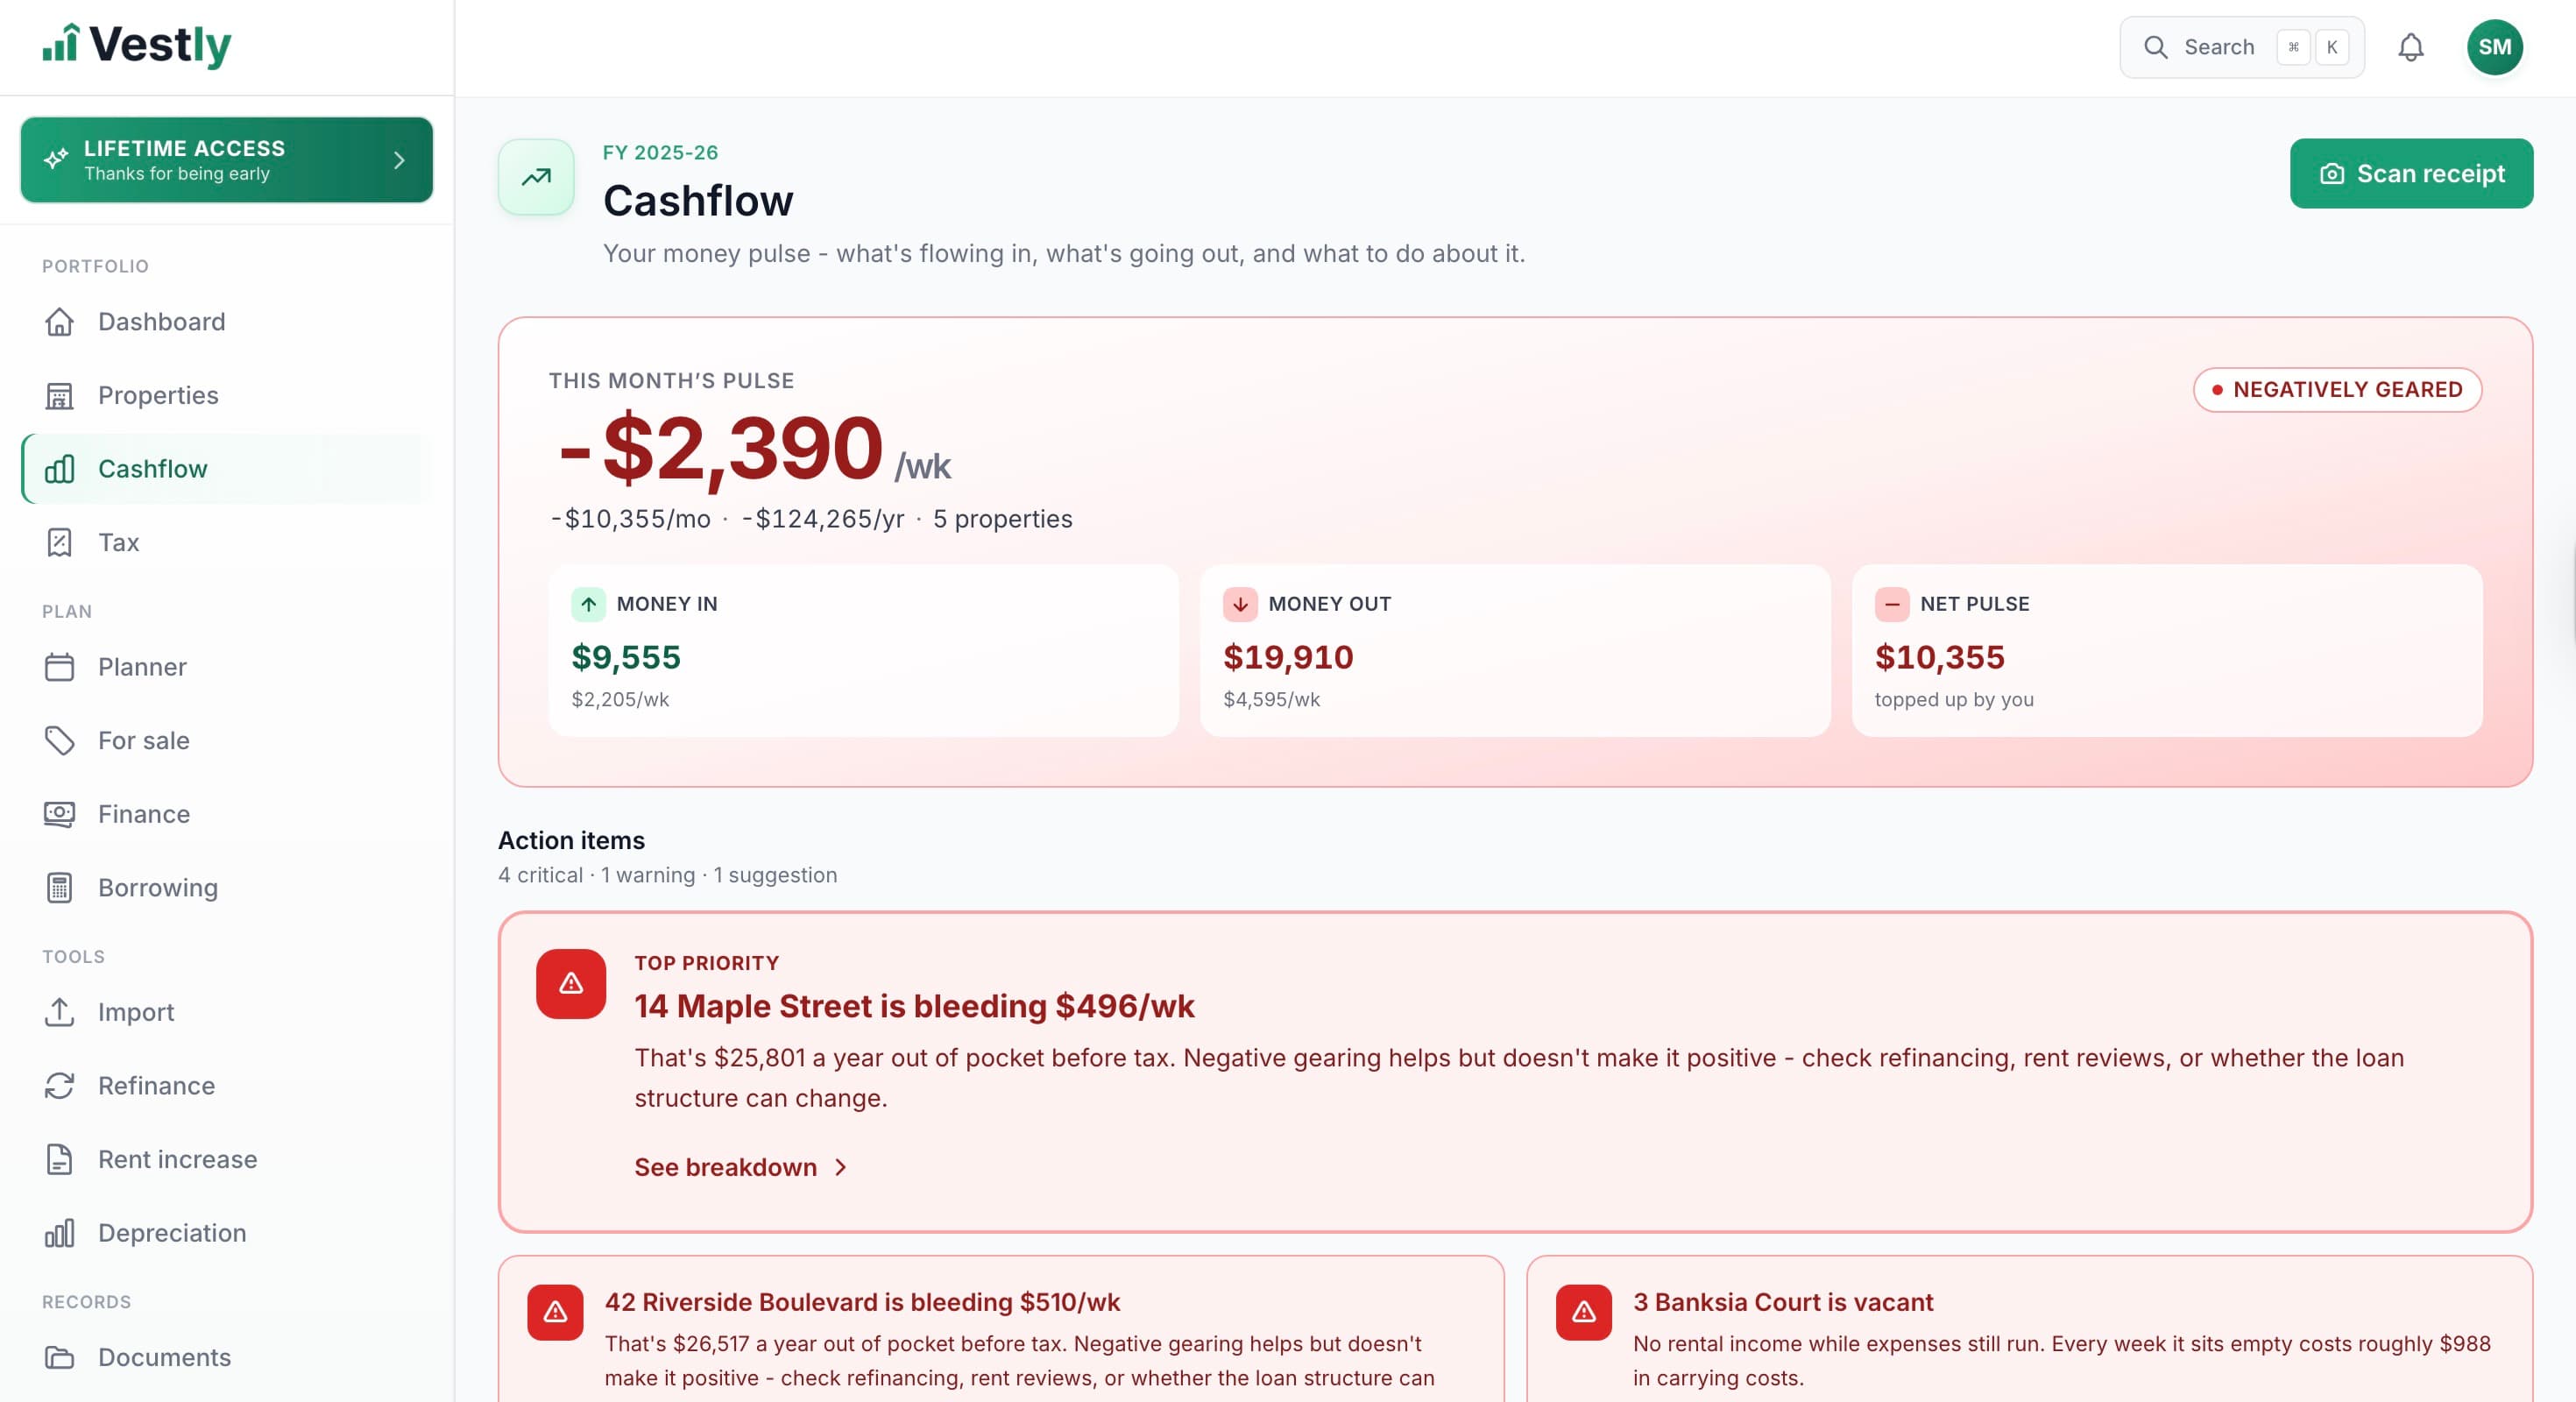Image resolution: width=2576 pixels, height=1402 pixels.
Task: Click the sparkle icon on Lifetime Access banner
Action: click(56, 159)
